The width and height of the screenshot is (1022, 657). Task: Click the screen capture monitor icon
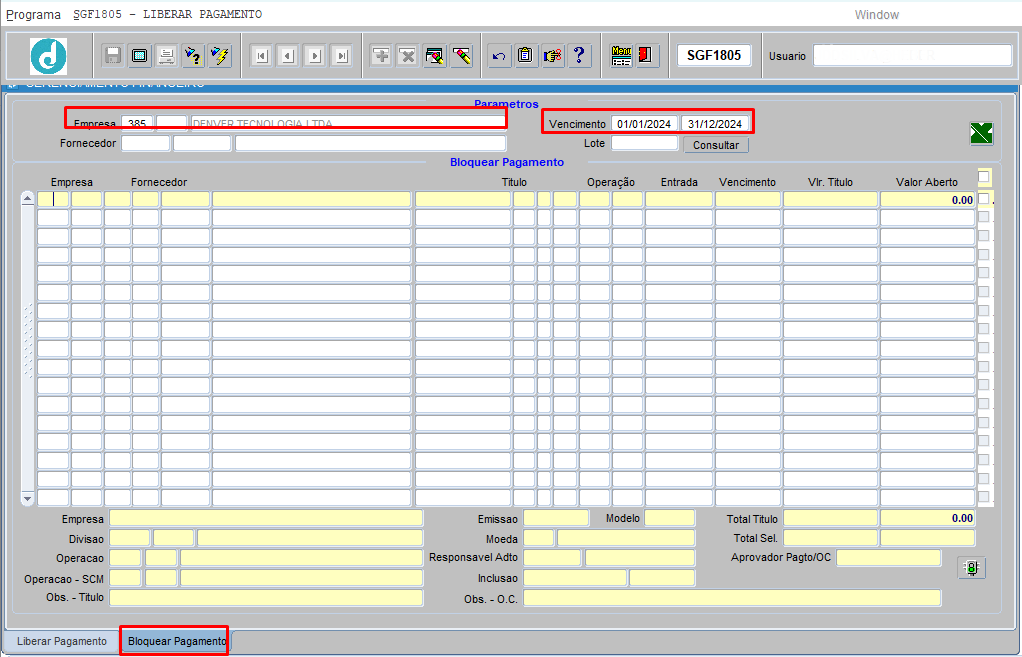pyautogui.click(x=139, y=56)
